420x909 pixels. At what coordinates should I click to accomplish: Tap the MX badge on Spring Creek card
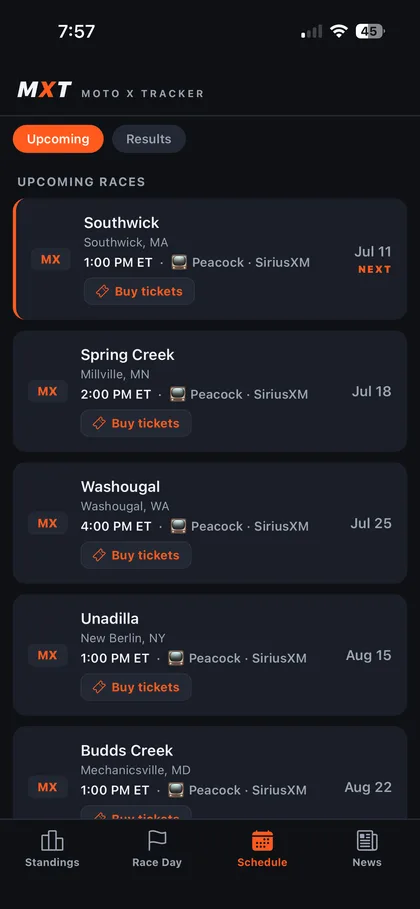coord(48,391)
